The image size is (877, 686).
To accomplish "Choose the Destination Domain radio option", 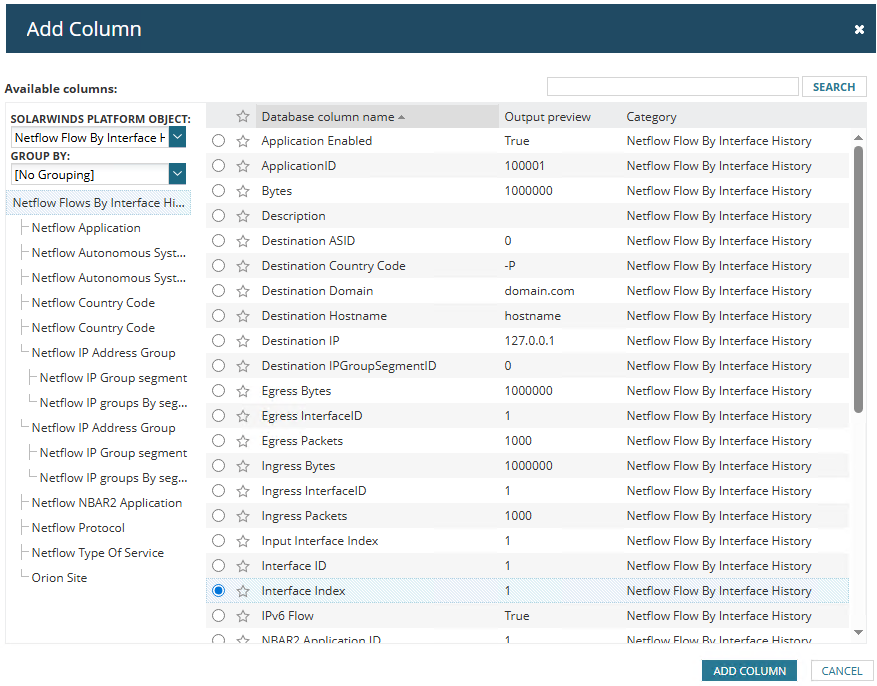I will pyautogui.click(x=219, y=291).
